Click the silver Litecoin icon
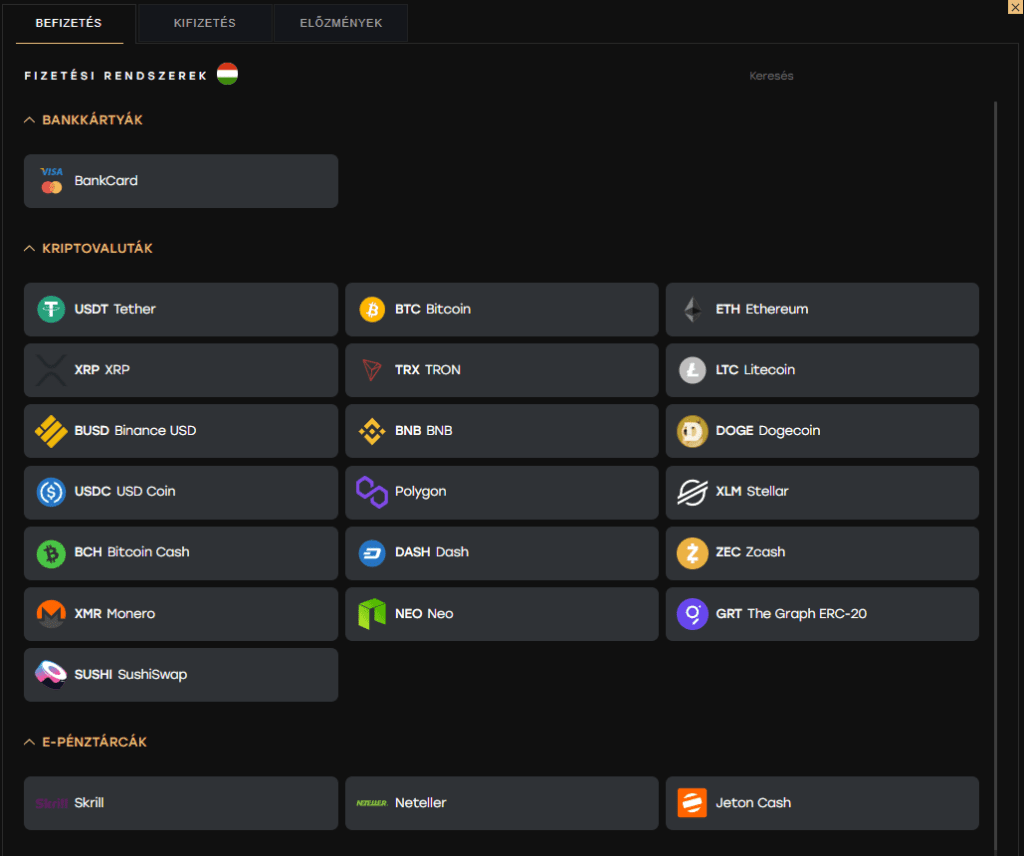This screenshot has height=856, width=1024. coord(692,370)
